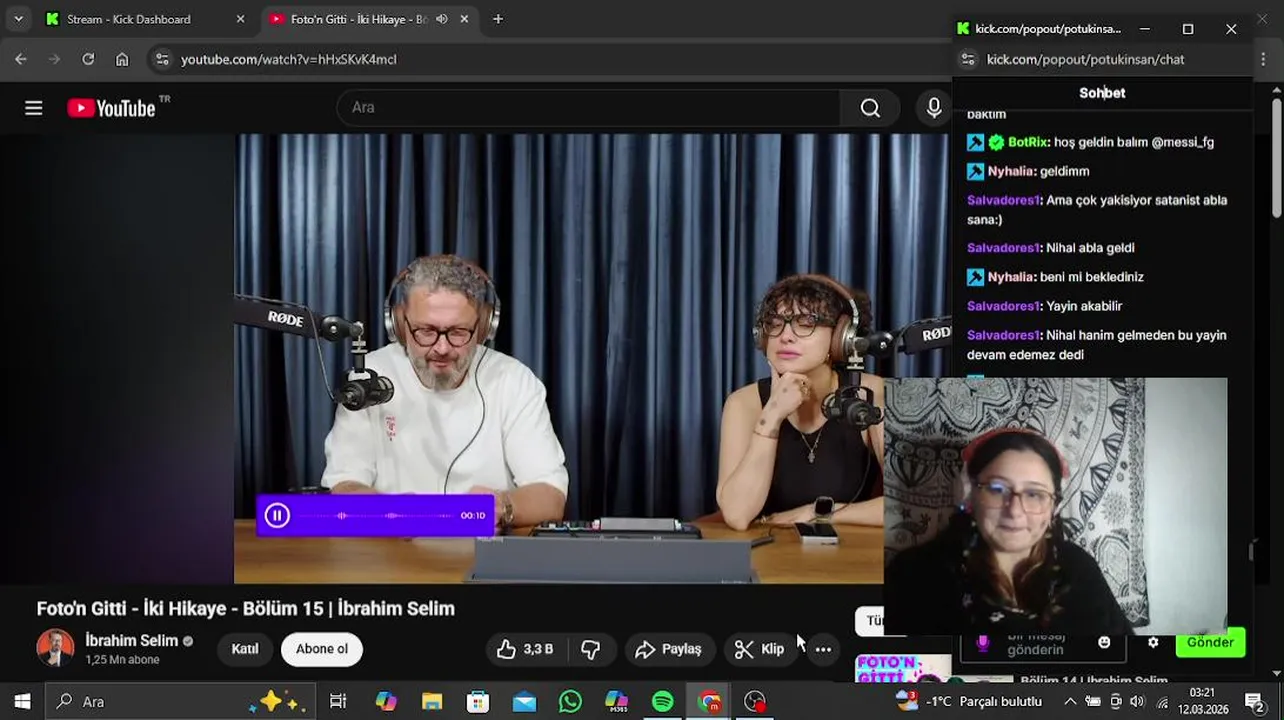
Task: Like the video showing 3,3 B
Action: pos(525,649)
